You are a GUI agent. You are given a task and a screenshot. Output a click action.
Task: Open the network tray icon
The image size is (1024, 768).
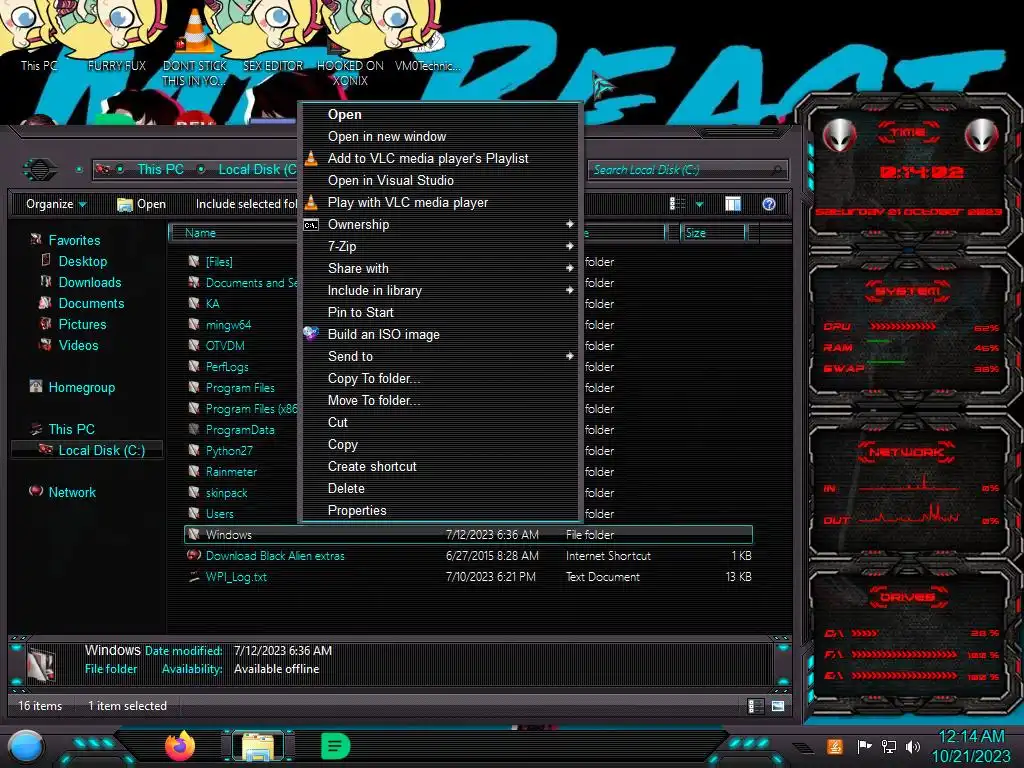(888, 746)
